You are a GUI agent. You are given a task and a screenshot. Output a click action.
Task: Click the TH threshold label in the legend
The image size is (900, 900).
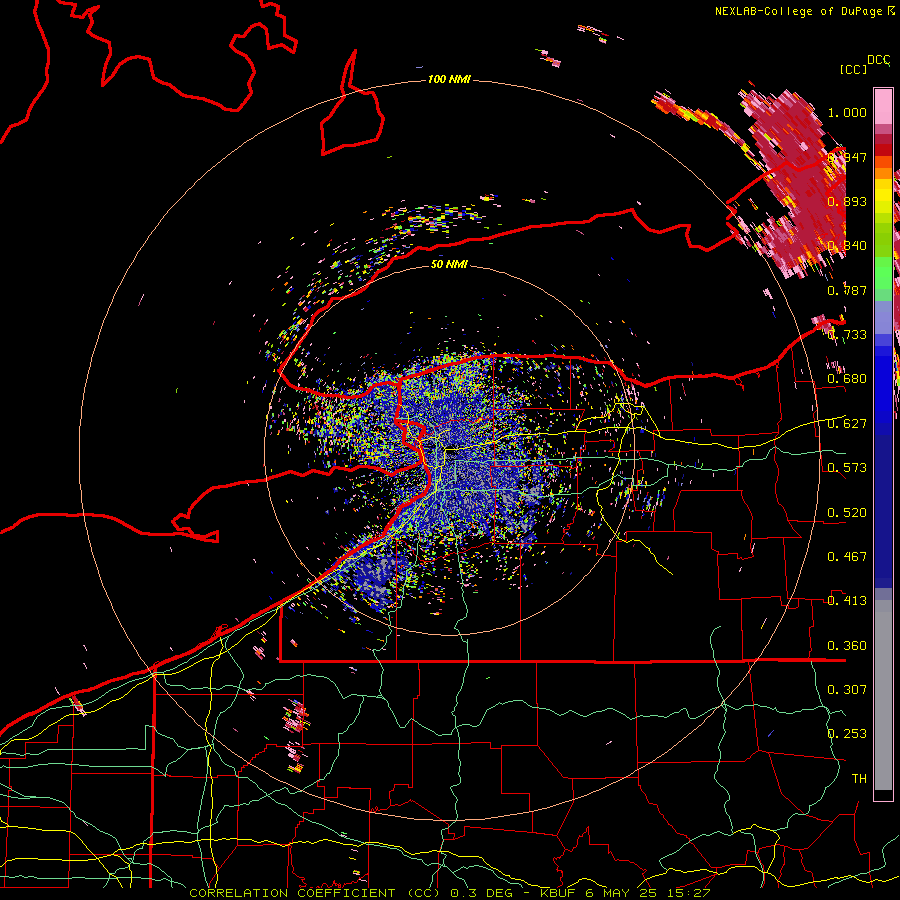[x=859, y=779]
